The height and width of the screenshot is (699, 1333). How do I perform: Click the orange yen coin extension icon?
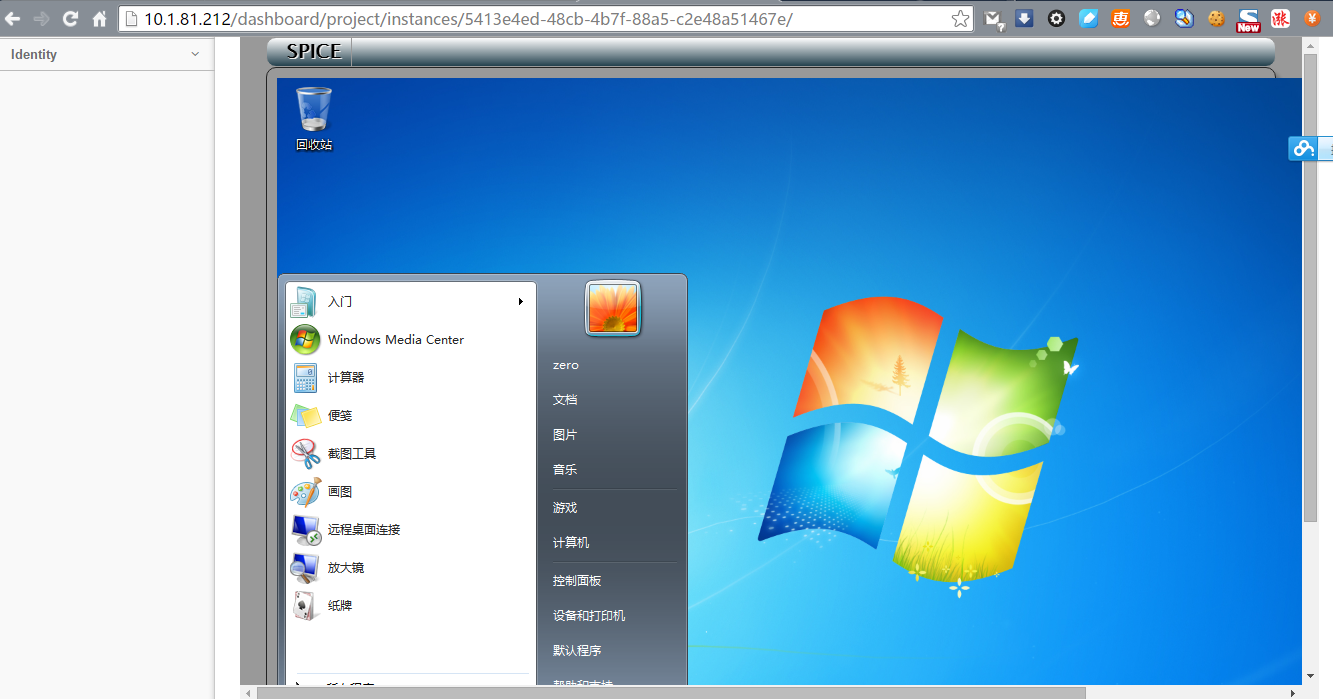tap(1312, 18)
